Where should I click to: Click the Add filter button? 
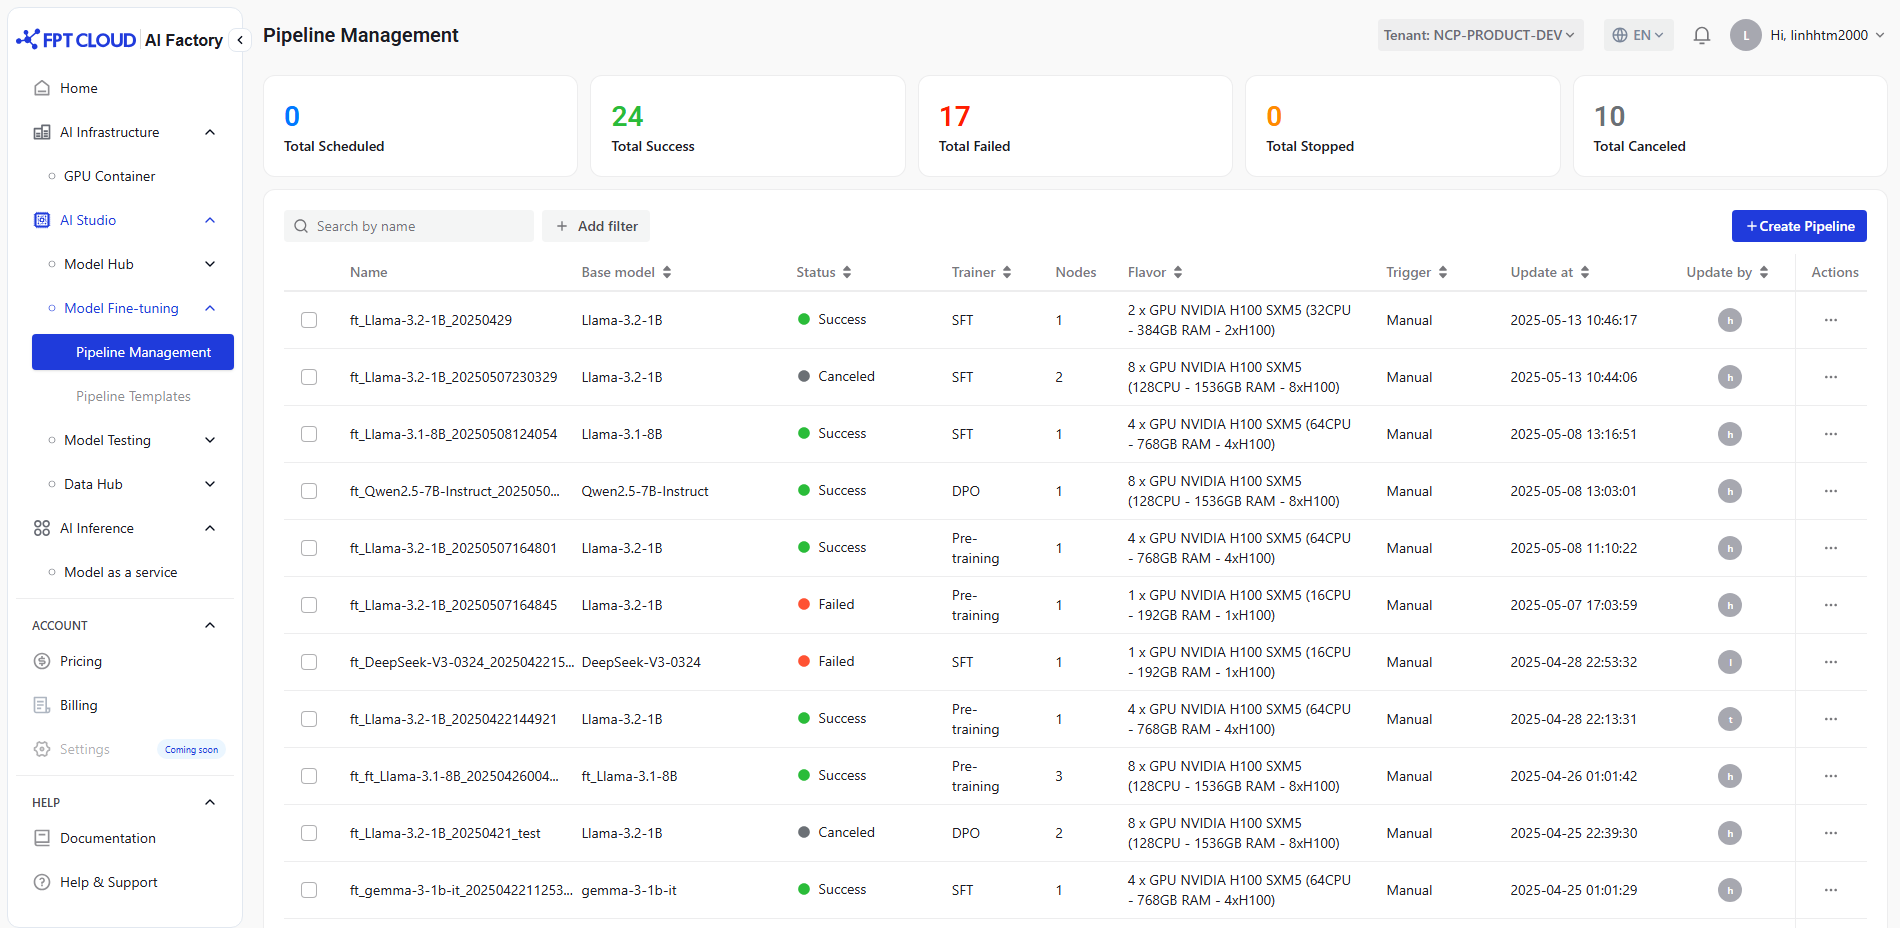coord(596,226)
